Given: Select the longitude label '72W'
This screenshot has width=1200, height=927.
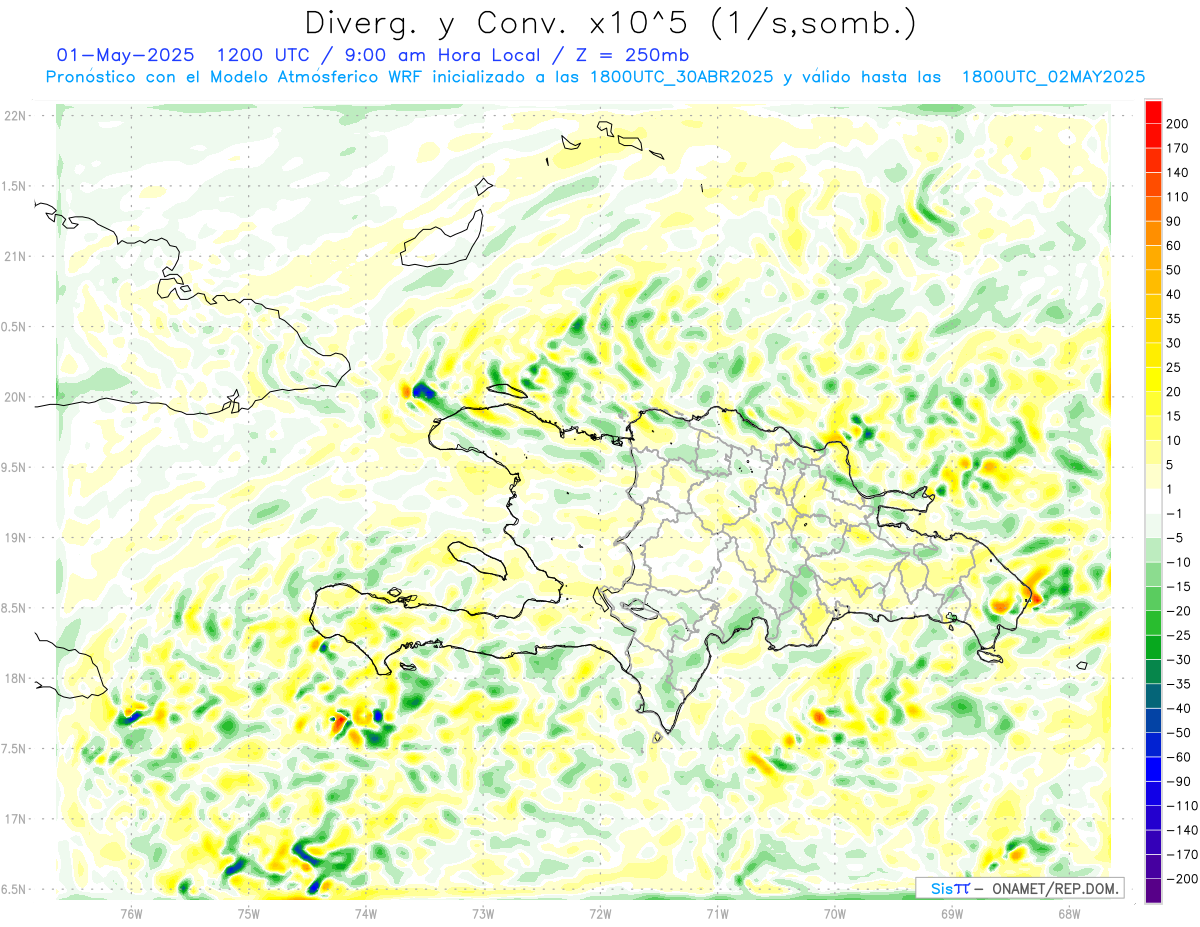Looking at the screenshot, I should coord(600,914).
